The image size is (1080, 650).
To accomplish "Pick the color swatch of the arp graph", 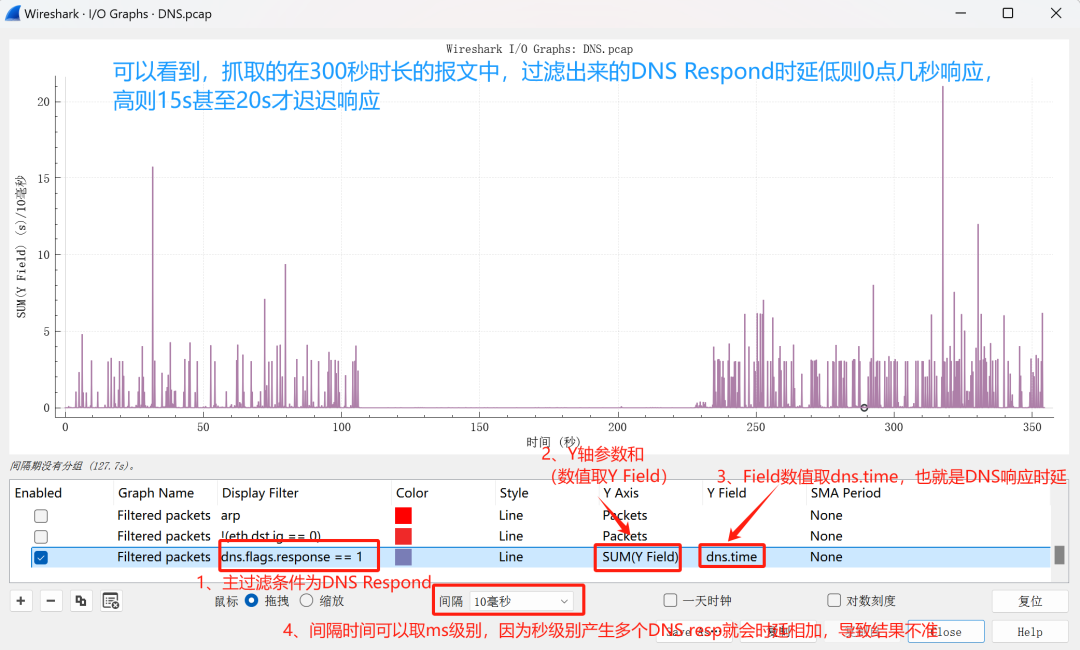I will click(404, 516).
